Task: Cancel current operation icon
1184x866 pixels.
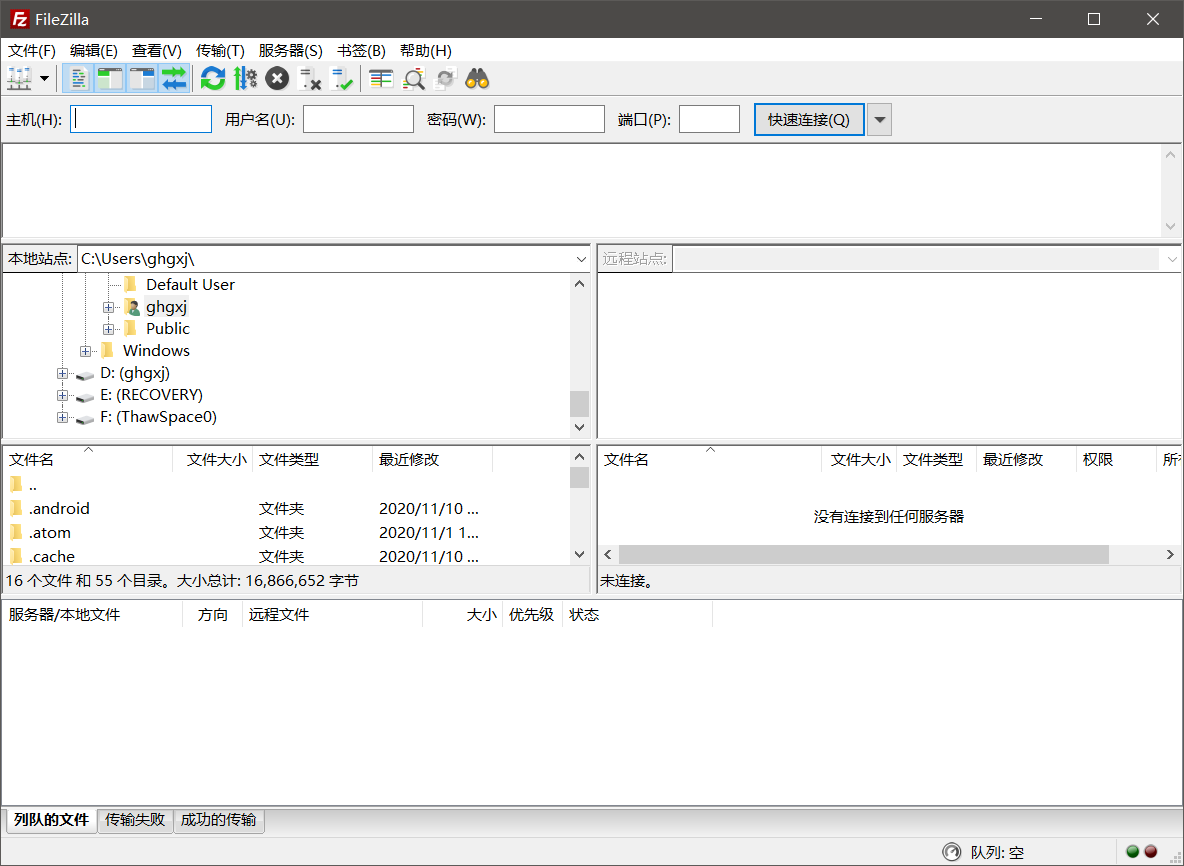Action: click(x=277, y=79)
